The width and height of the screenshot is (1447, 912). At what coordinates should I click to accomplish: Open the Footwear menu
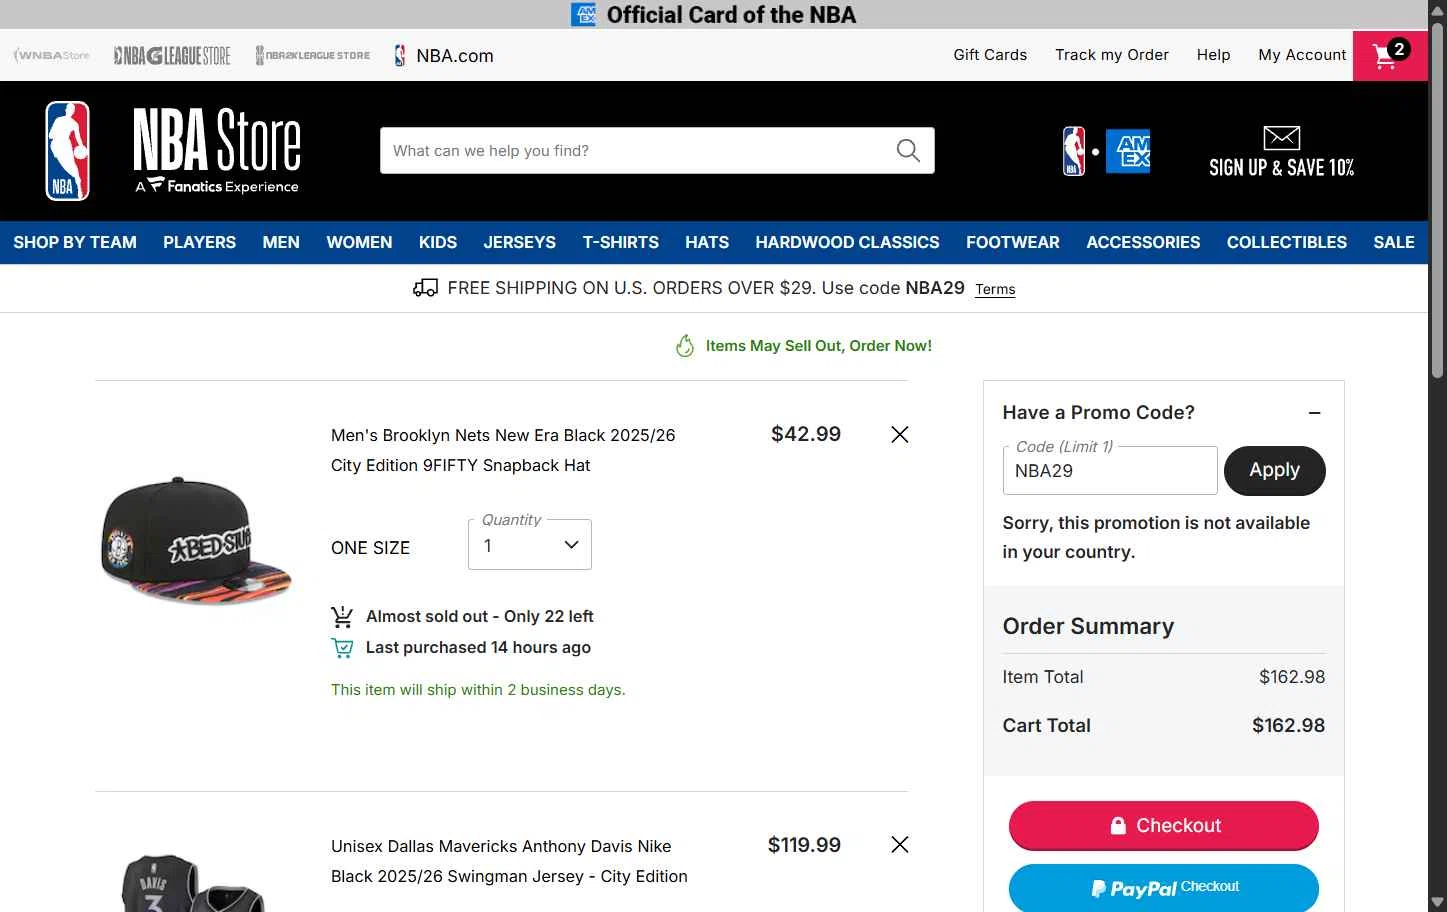[1013, 242]
